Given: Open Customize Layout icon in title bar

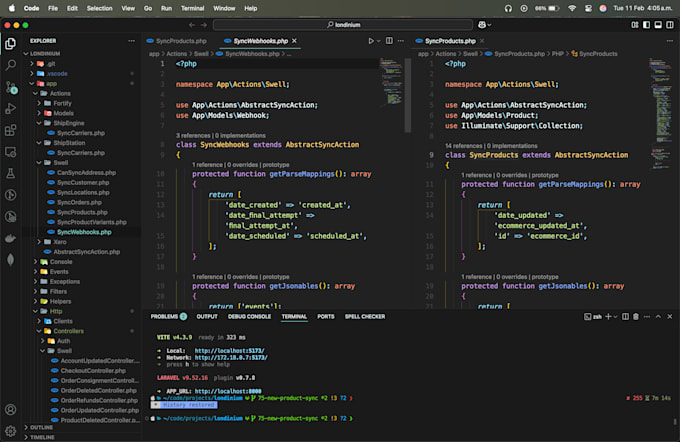Looking at the screenshot, I should coord(635,25).
